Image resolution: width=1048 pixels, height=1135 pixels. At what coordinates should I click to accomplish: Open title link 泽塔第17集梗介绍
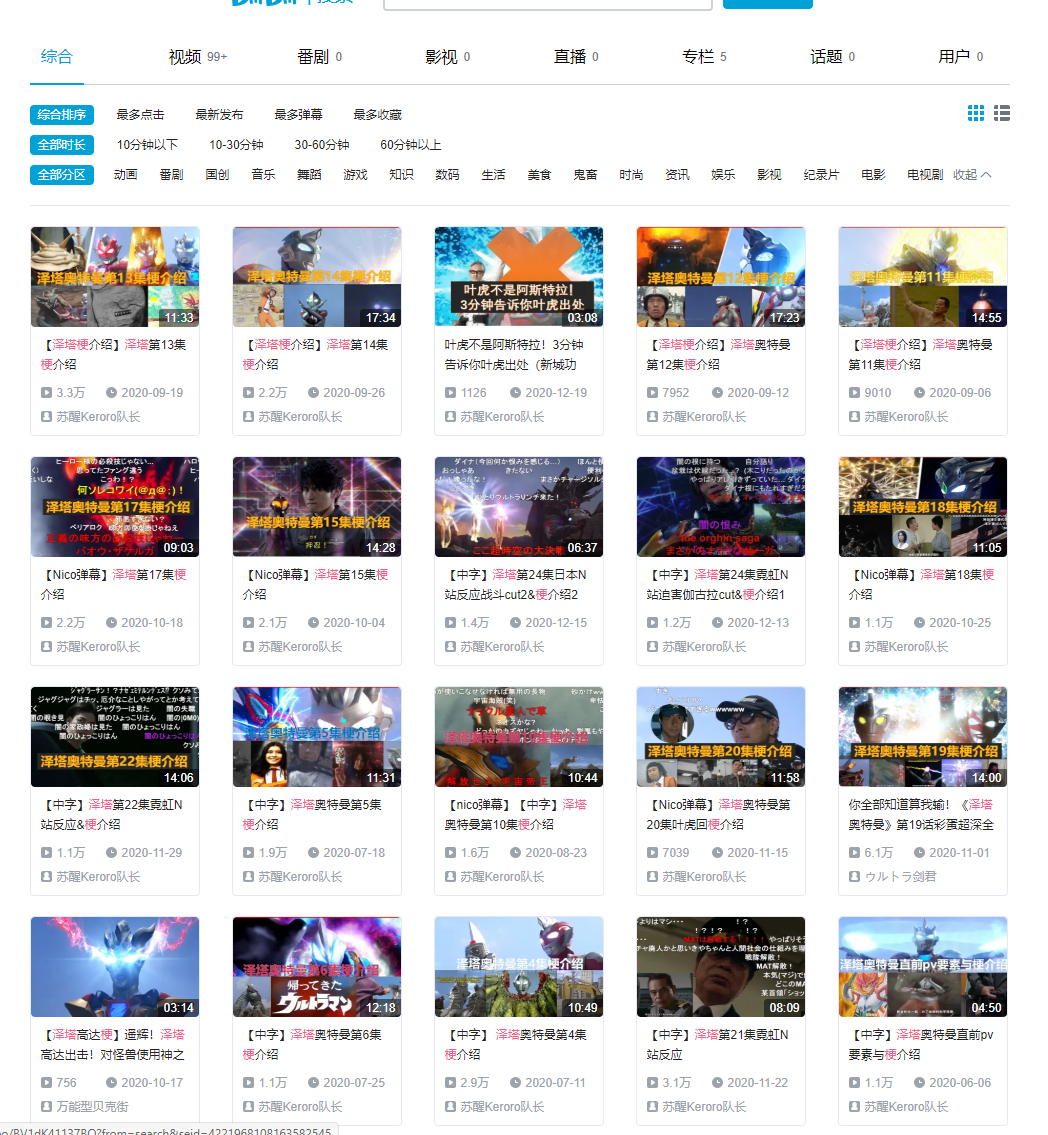pyautogui.click(x=115, y=584)
